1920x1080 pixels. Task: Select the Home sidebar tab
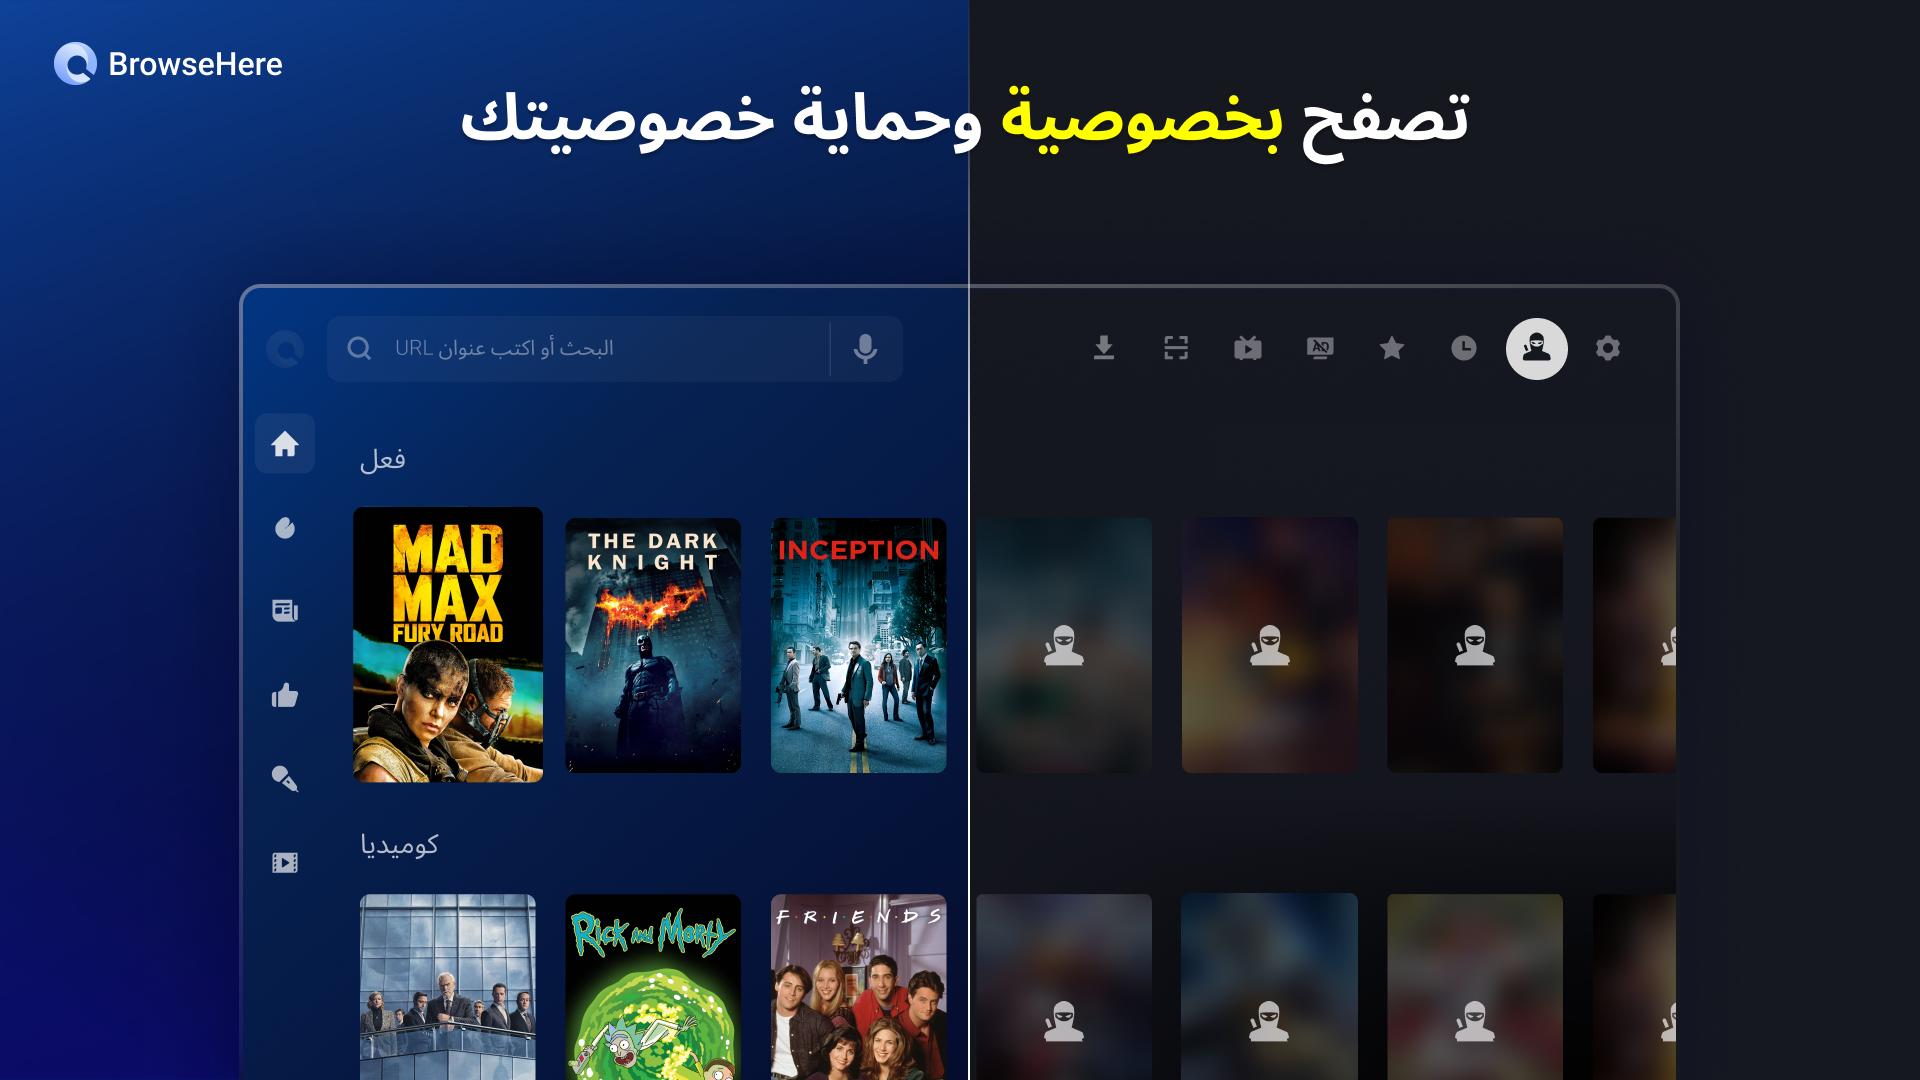click(285, 443)
